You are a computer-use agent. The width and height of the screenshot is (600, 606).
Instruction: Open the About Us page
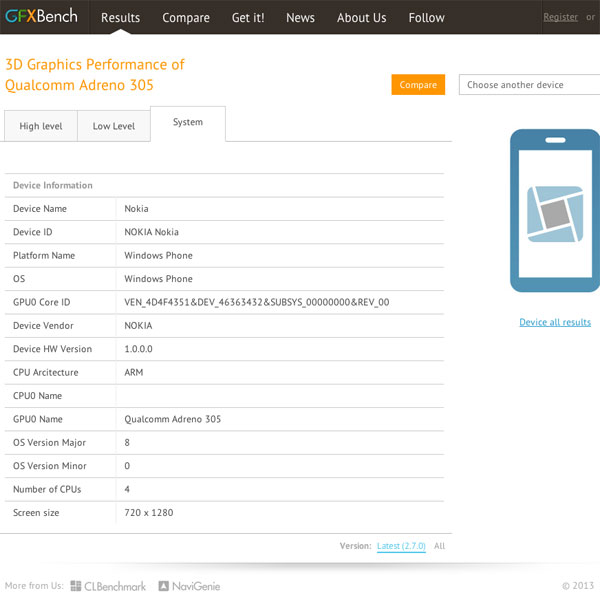(x=361, y=18)
